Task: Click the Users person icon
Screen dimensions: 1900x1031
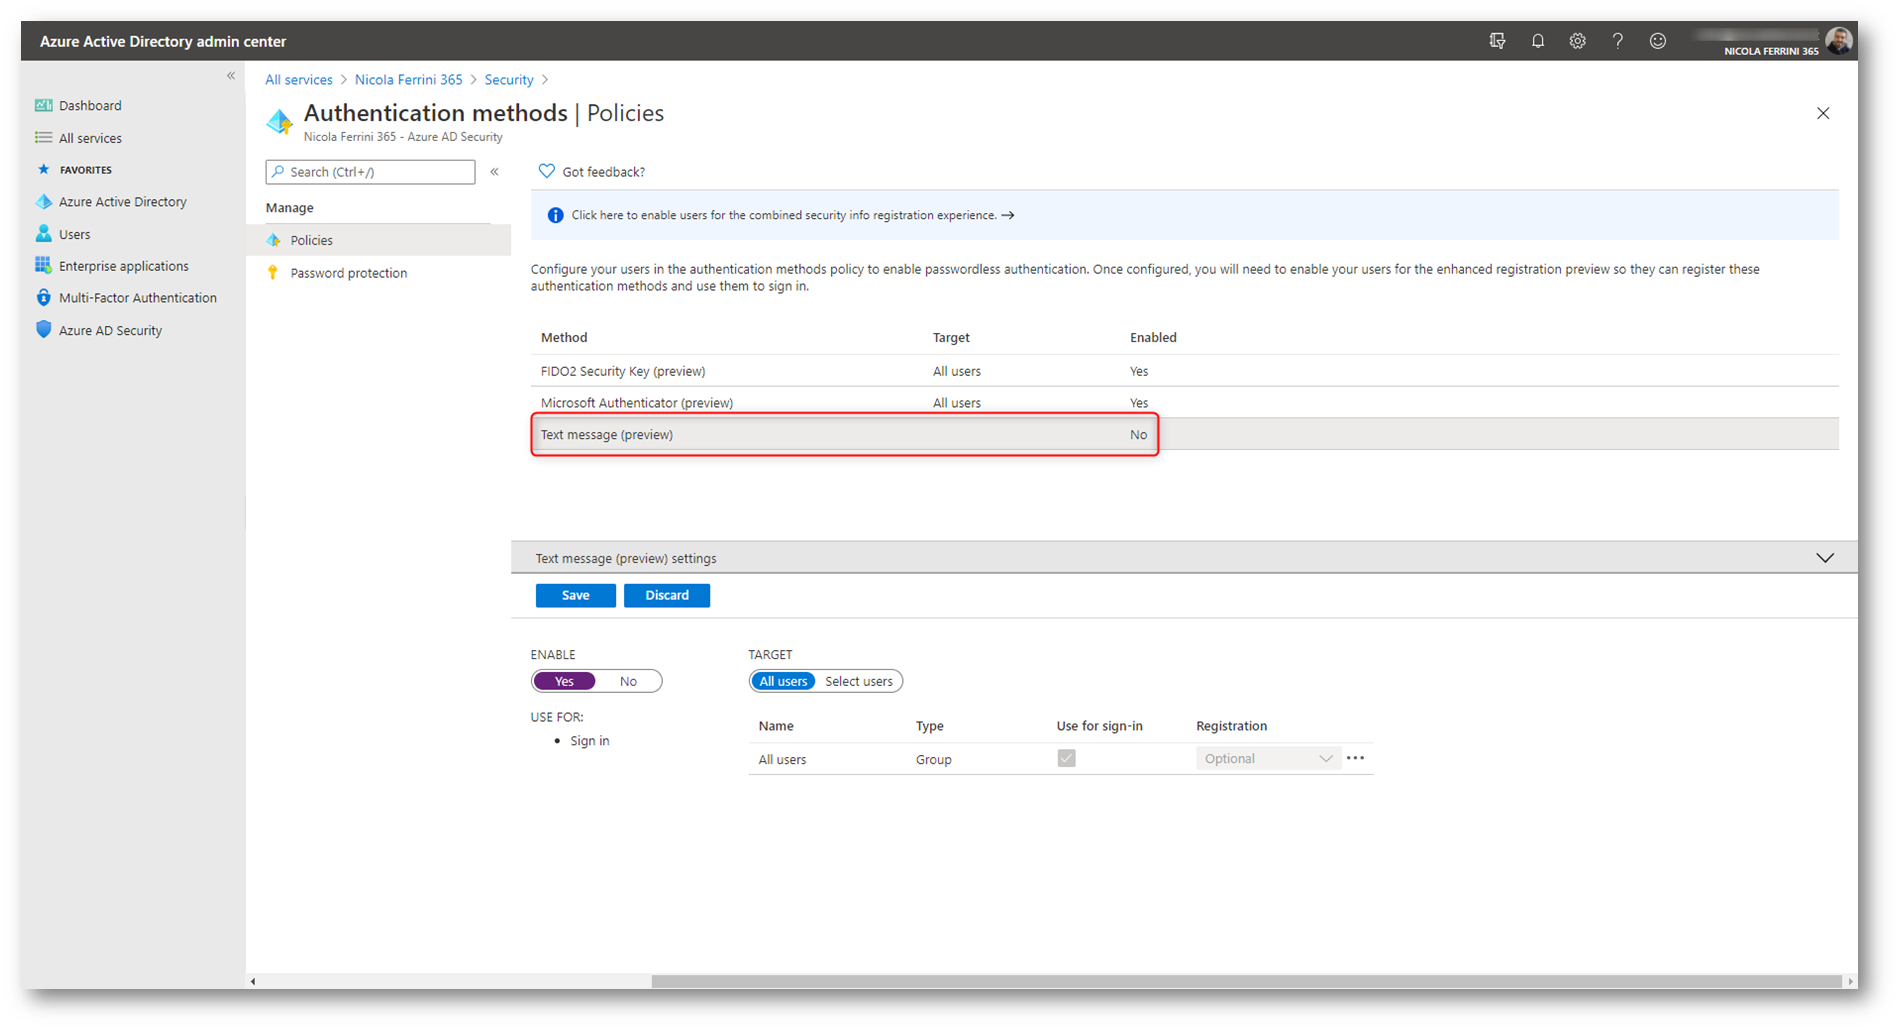Action: tap(43, 234)
